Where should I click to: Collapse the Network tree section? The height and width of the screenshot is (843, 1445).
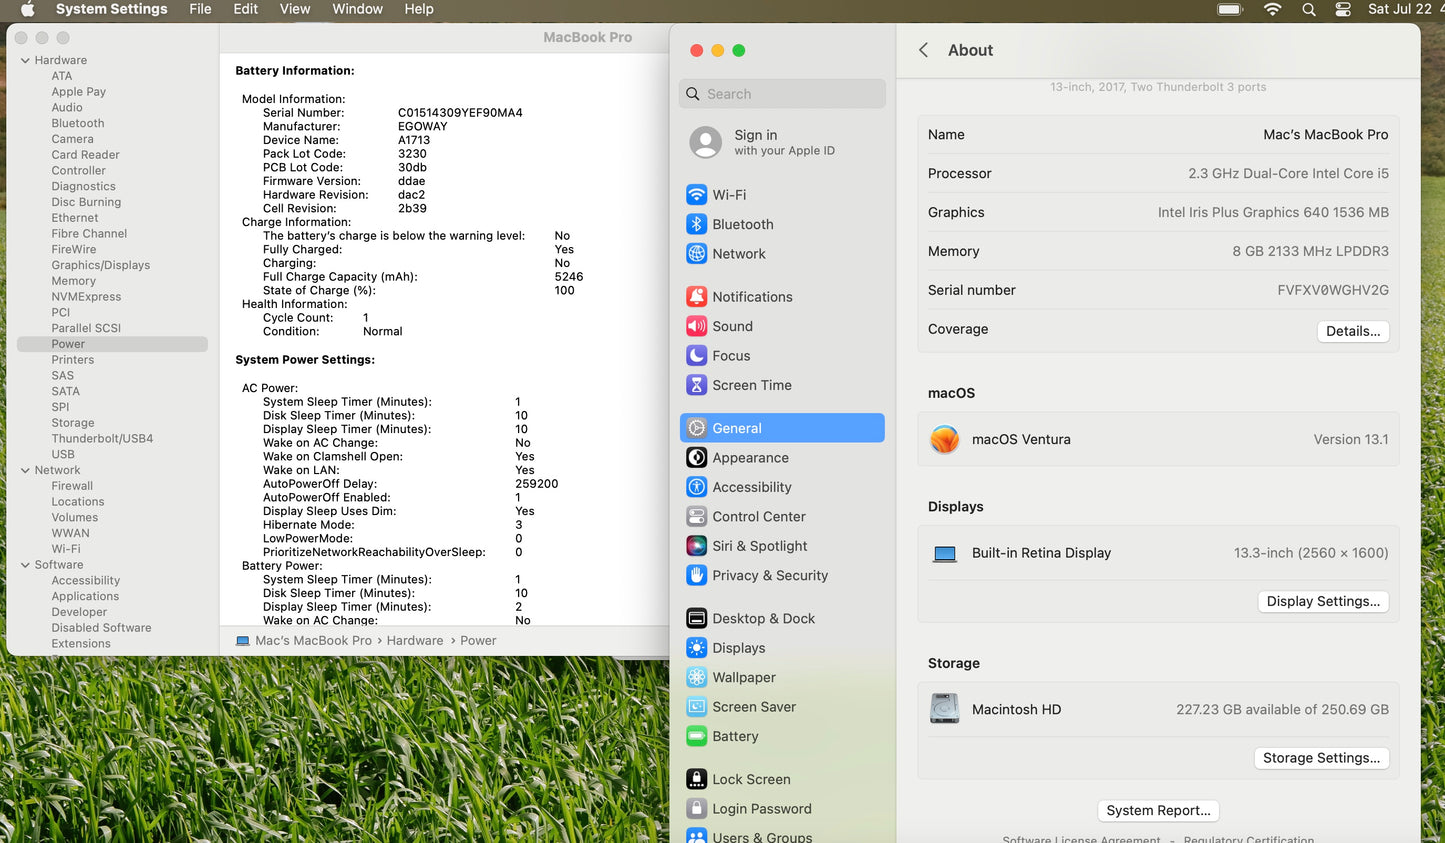(25, 470)
